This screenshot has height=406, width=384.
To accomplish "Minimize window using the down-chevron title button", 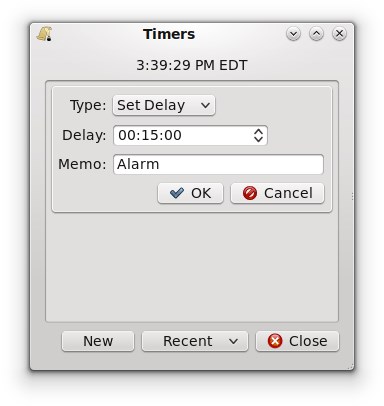I will click(x=293, y=34).
